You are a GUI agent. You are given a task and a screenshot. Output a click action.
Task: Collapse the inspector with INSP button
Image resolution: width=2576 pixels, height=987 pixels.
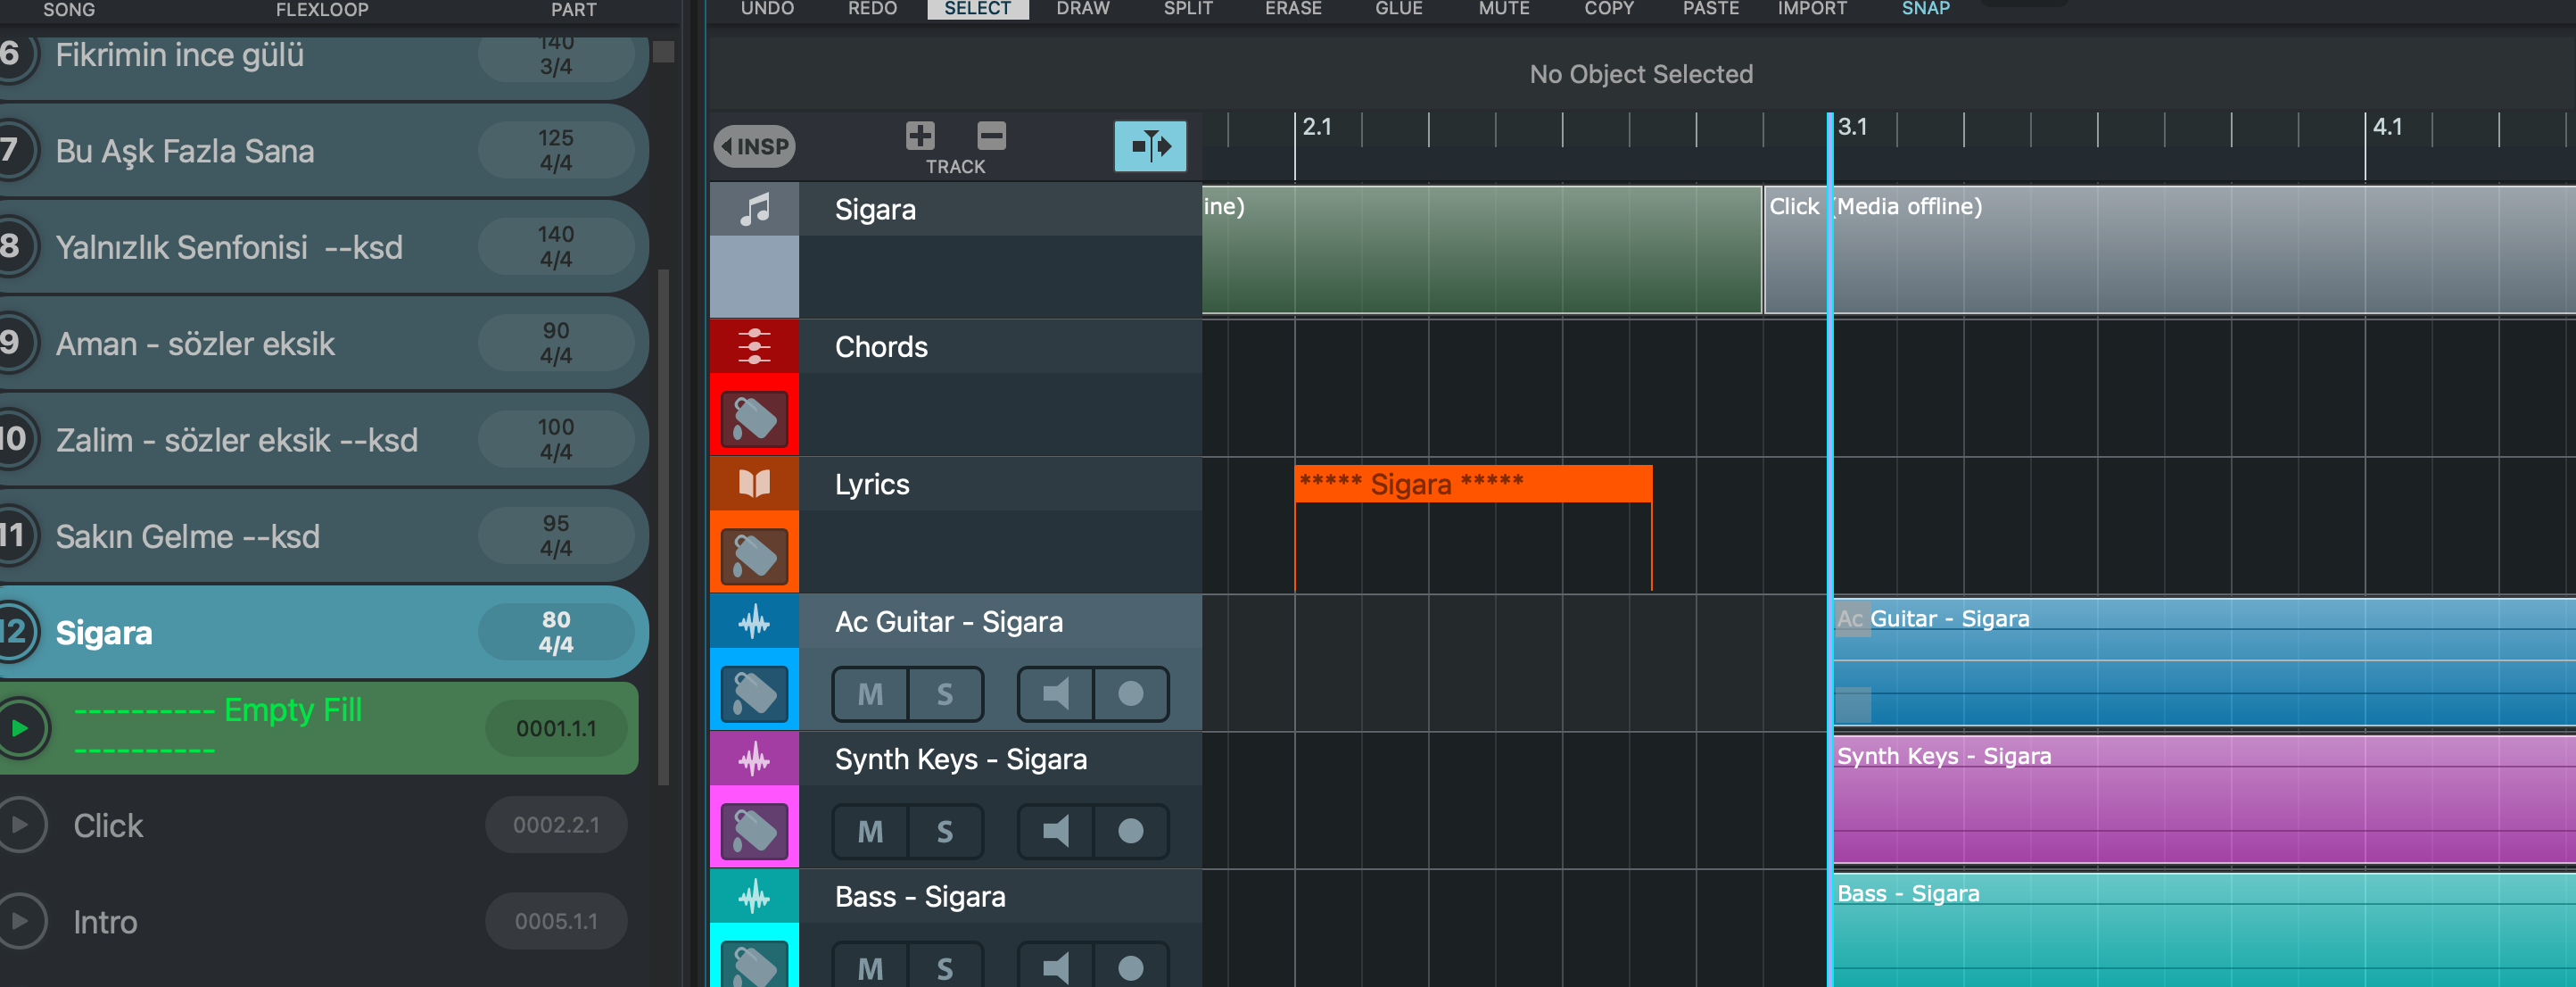point(754,147)
